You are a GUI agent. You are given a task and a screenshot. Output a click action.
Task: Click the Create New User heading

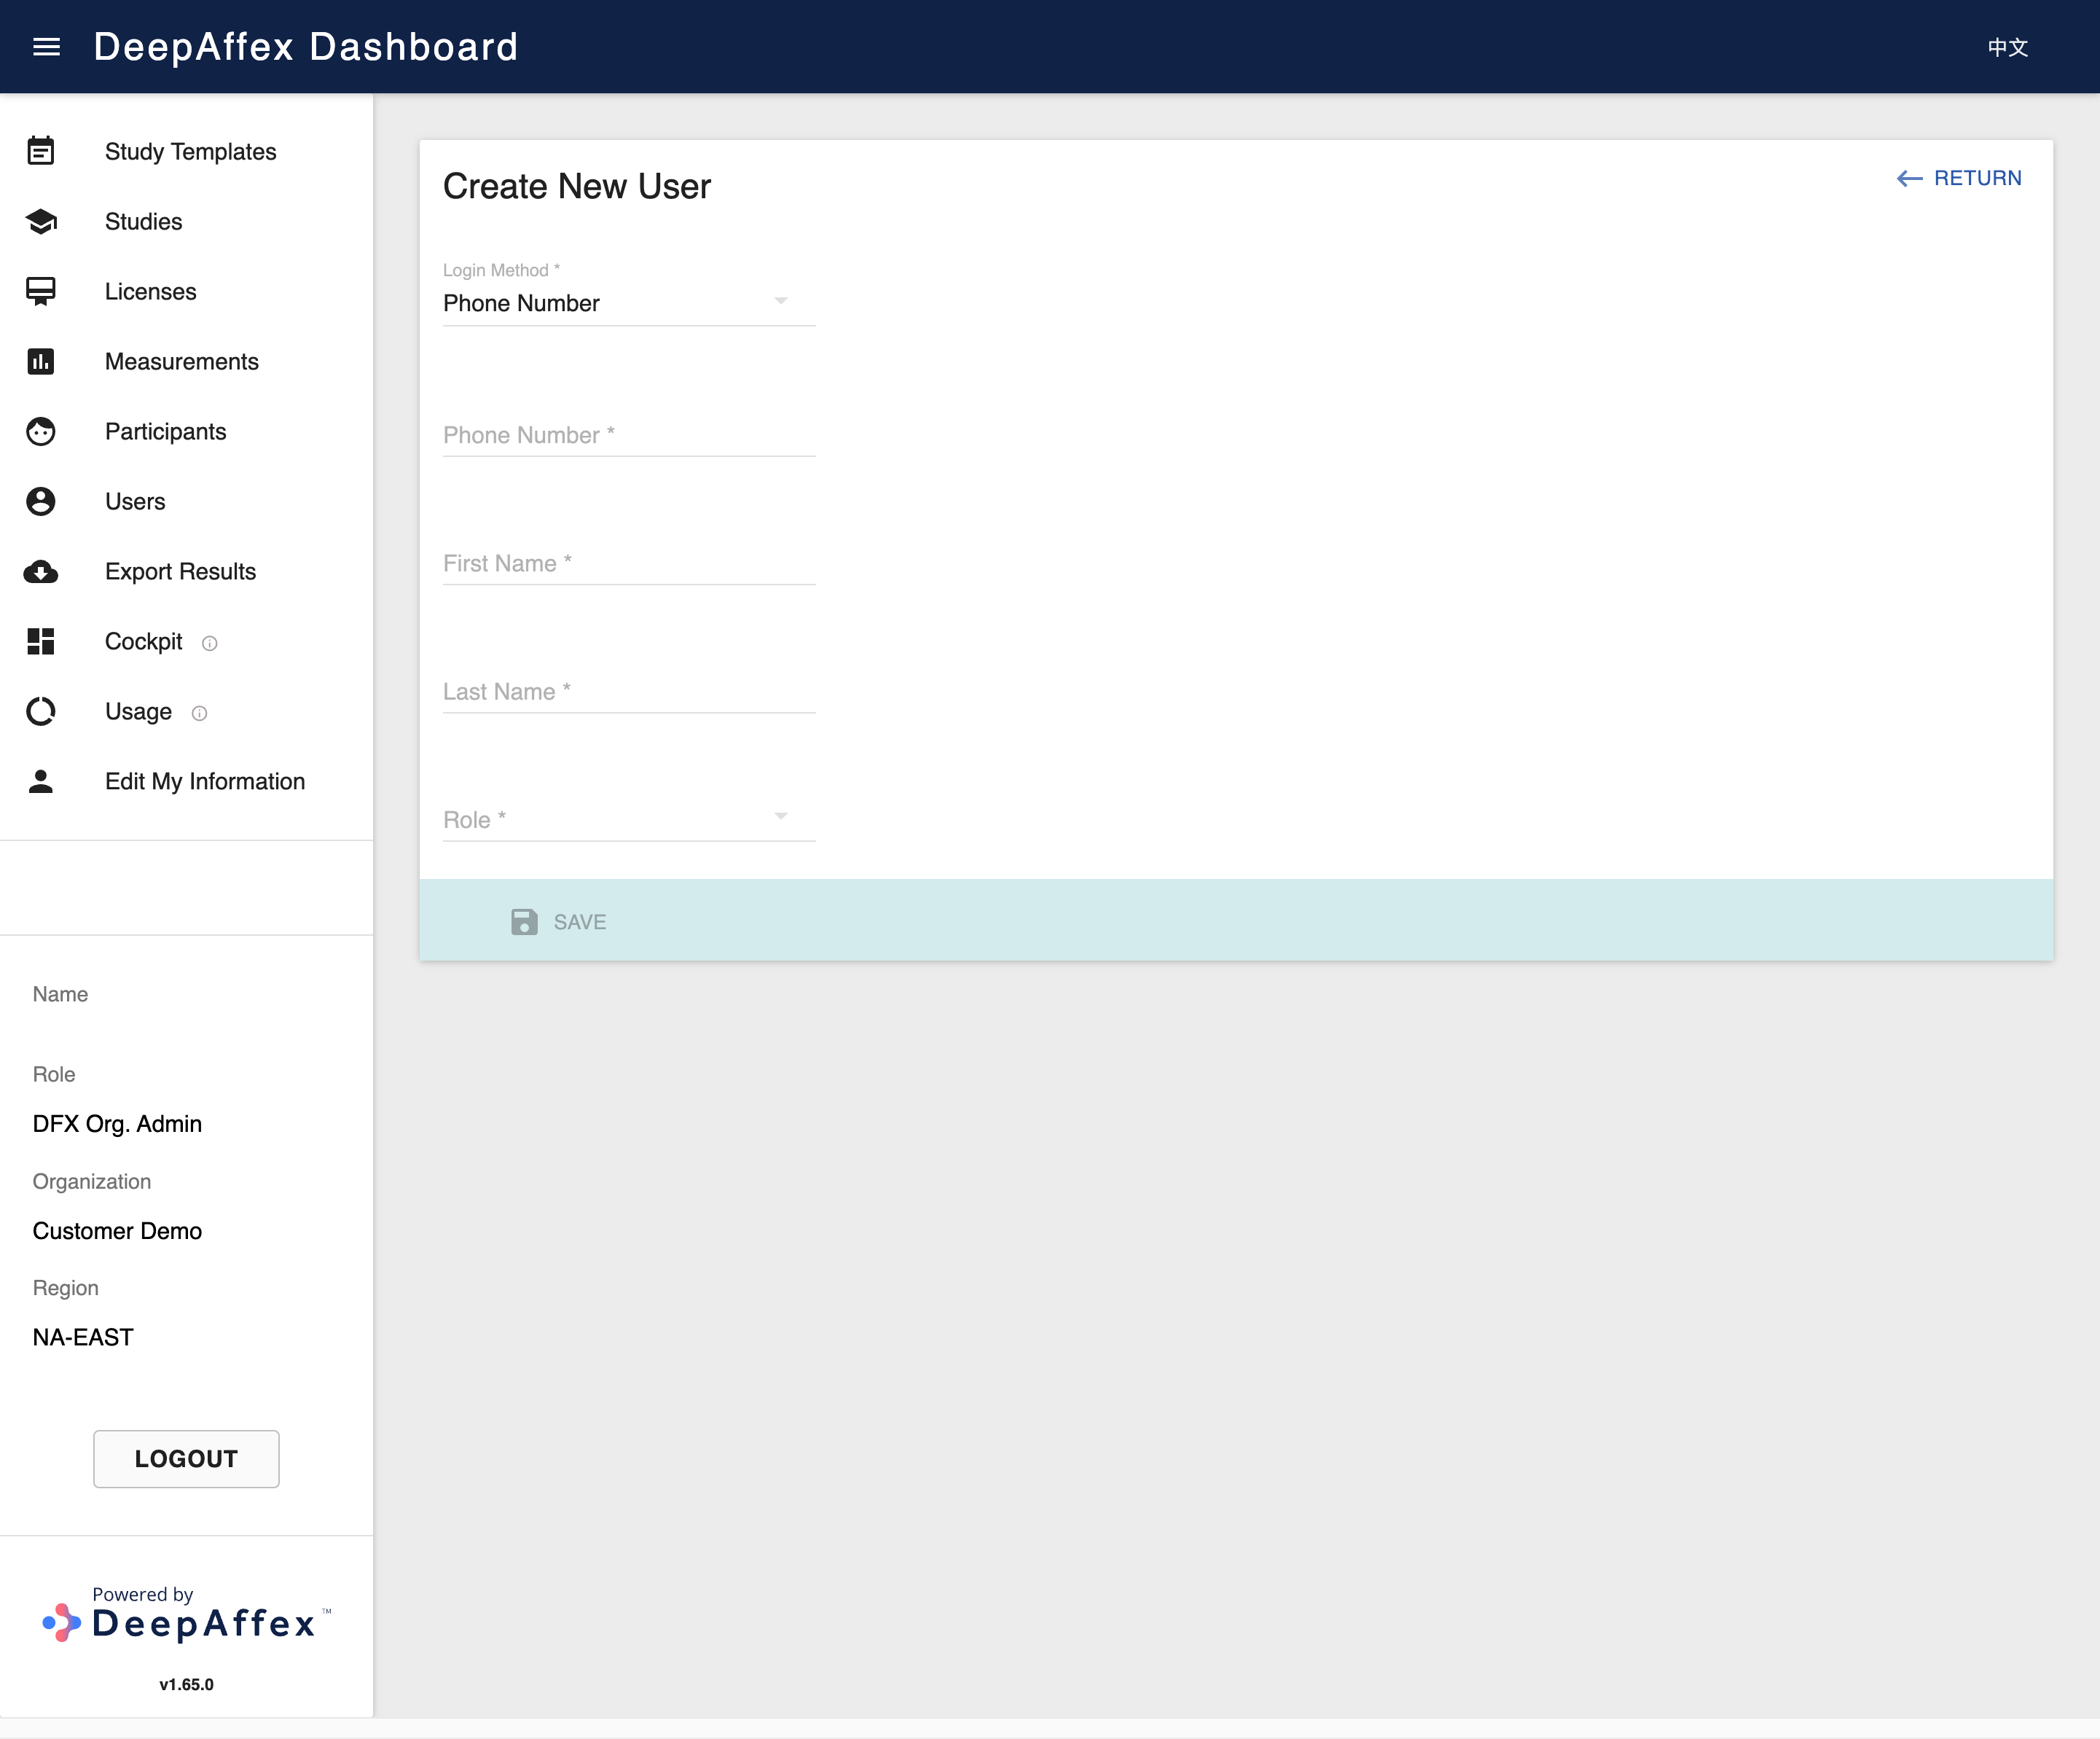[x=577, y=186]
